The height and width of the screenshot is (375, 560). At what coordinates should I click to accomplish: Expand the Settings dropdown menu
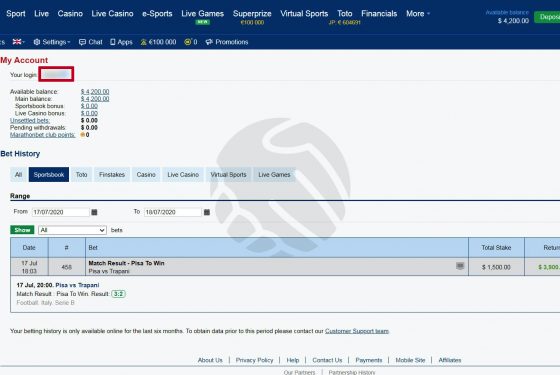(52, 42)
